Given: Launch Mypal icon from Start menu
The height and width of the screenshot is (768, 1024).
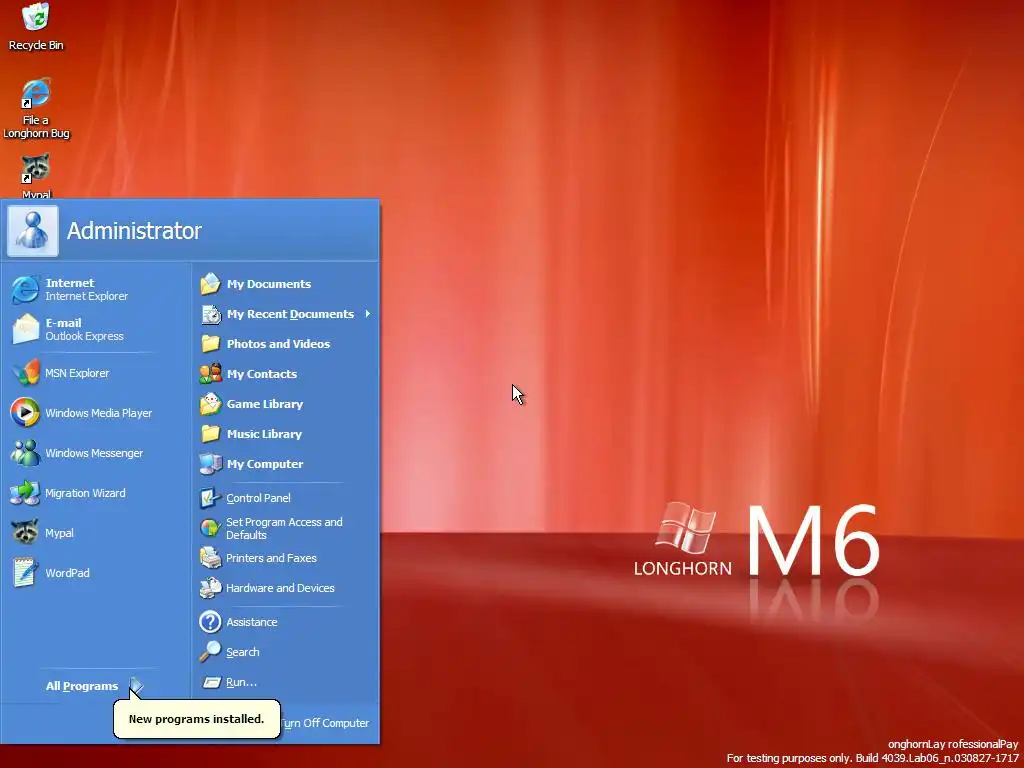Looking at the screenshot, I should [x=25, y=533].
